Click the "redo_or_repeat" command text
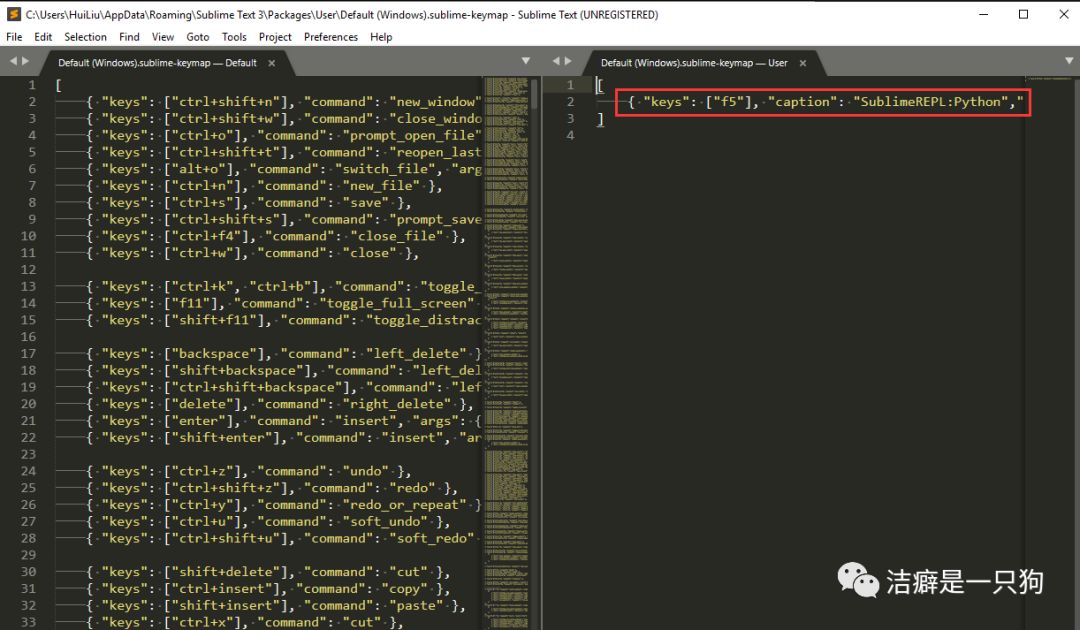 [x=404, y=505]
